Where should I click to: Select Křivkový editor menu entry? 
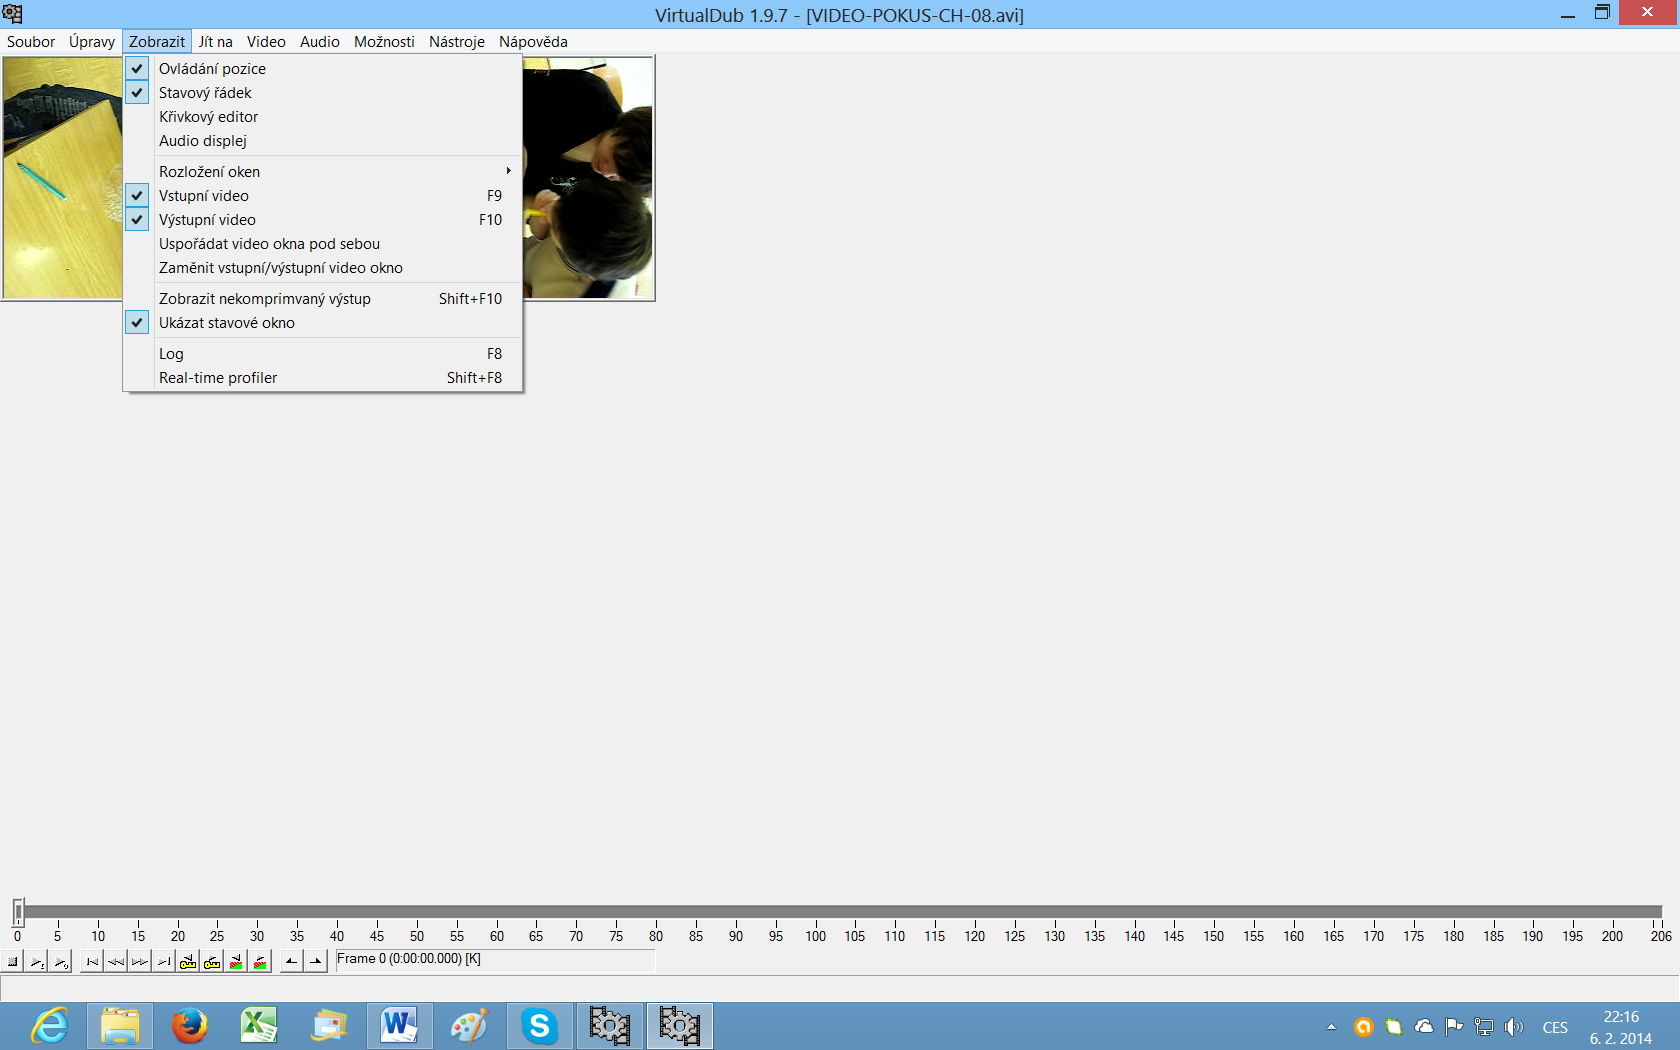click(x=208, y=117)
